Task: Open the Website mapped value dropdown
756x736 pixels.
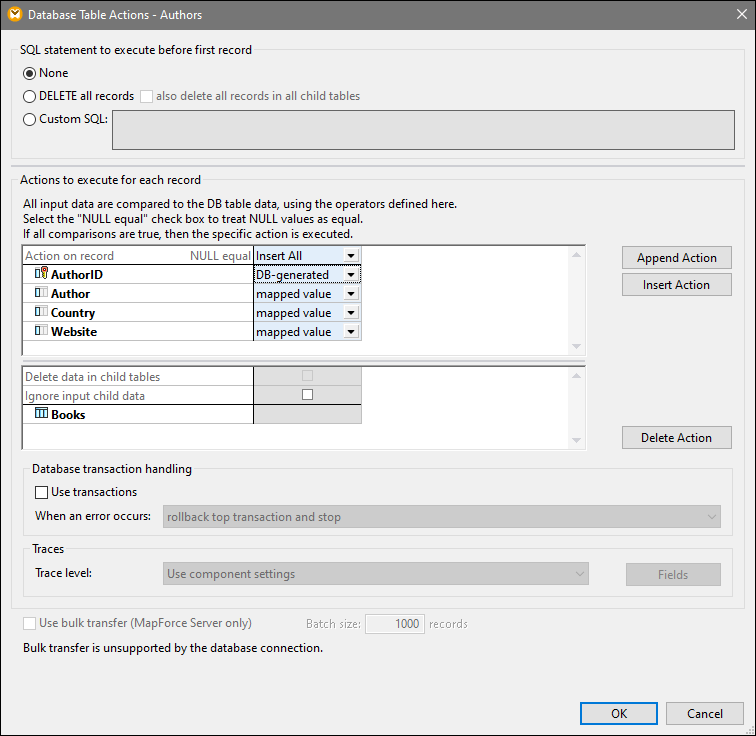Action: click(x=350, y=332)
